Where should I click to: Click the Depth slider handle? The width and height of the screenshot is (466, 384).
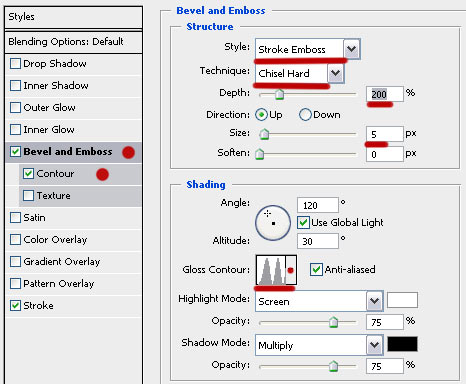coord(279,94)
